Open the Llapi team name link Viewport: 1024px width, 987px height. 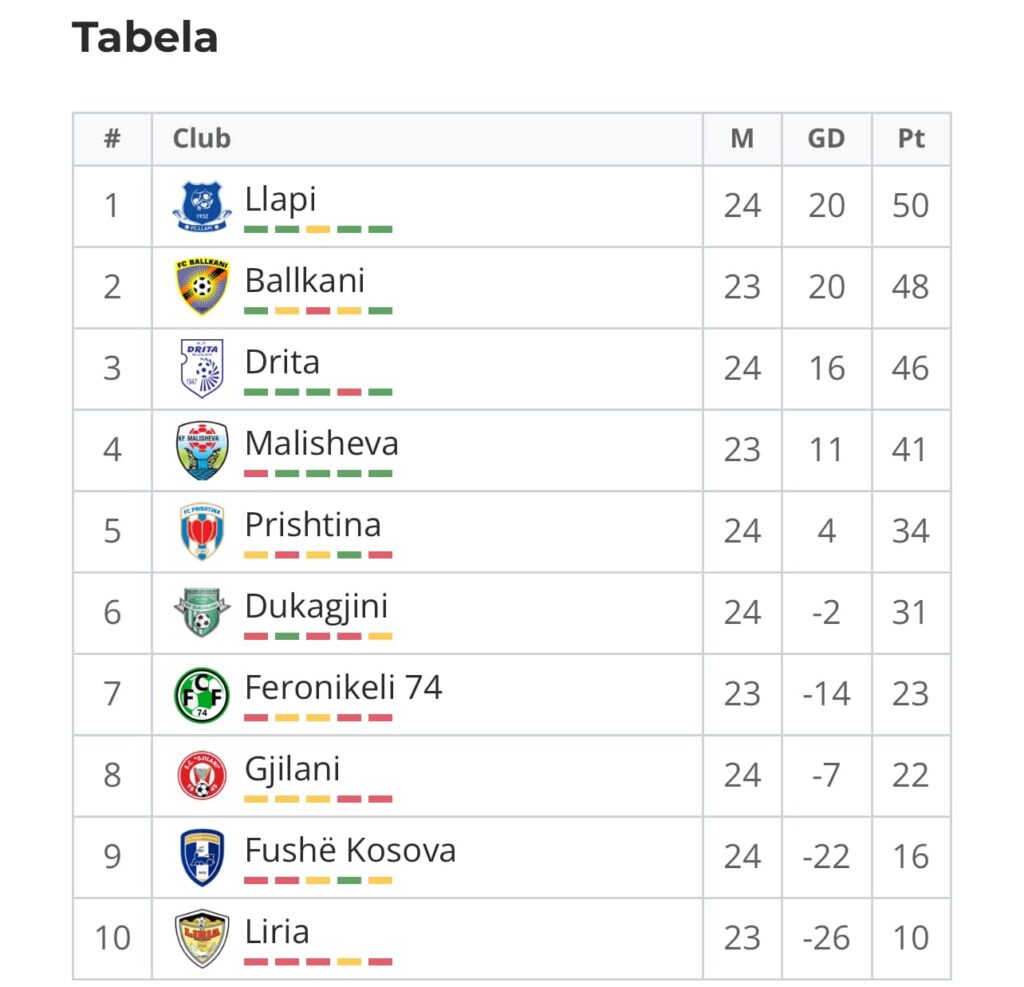point(280,199)
